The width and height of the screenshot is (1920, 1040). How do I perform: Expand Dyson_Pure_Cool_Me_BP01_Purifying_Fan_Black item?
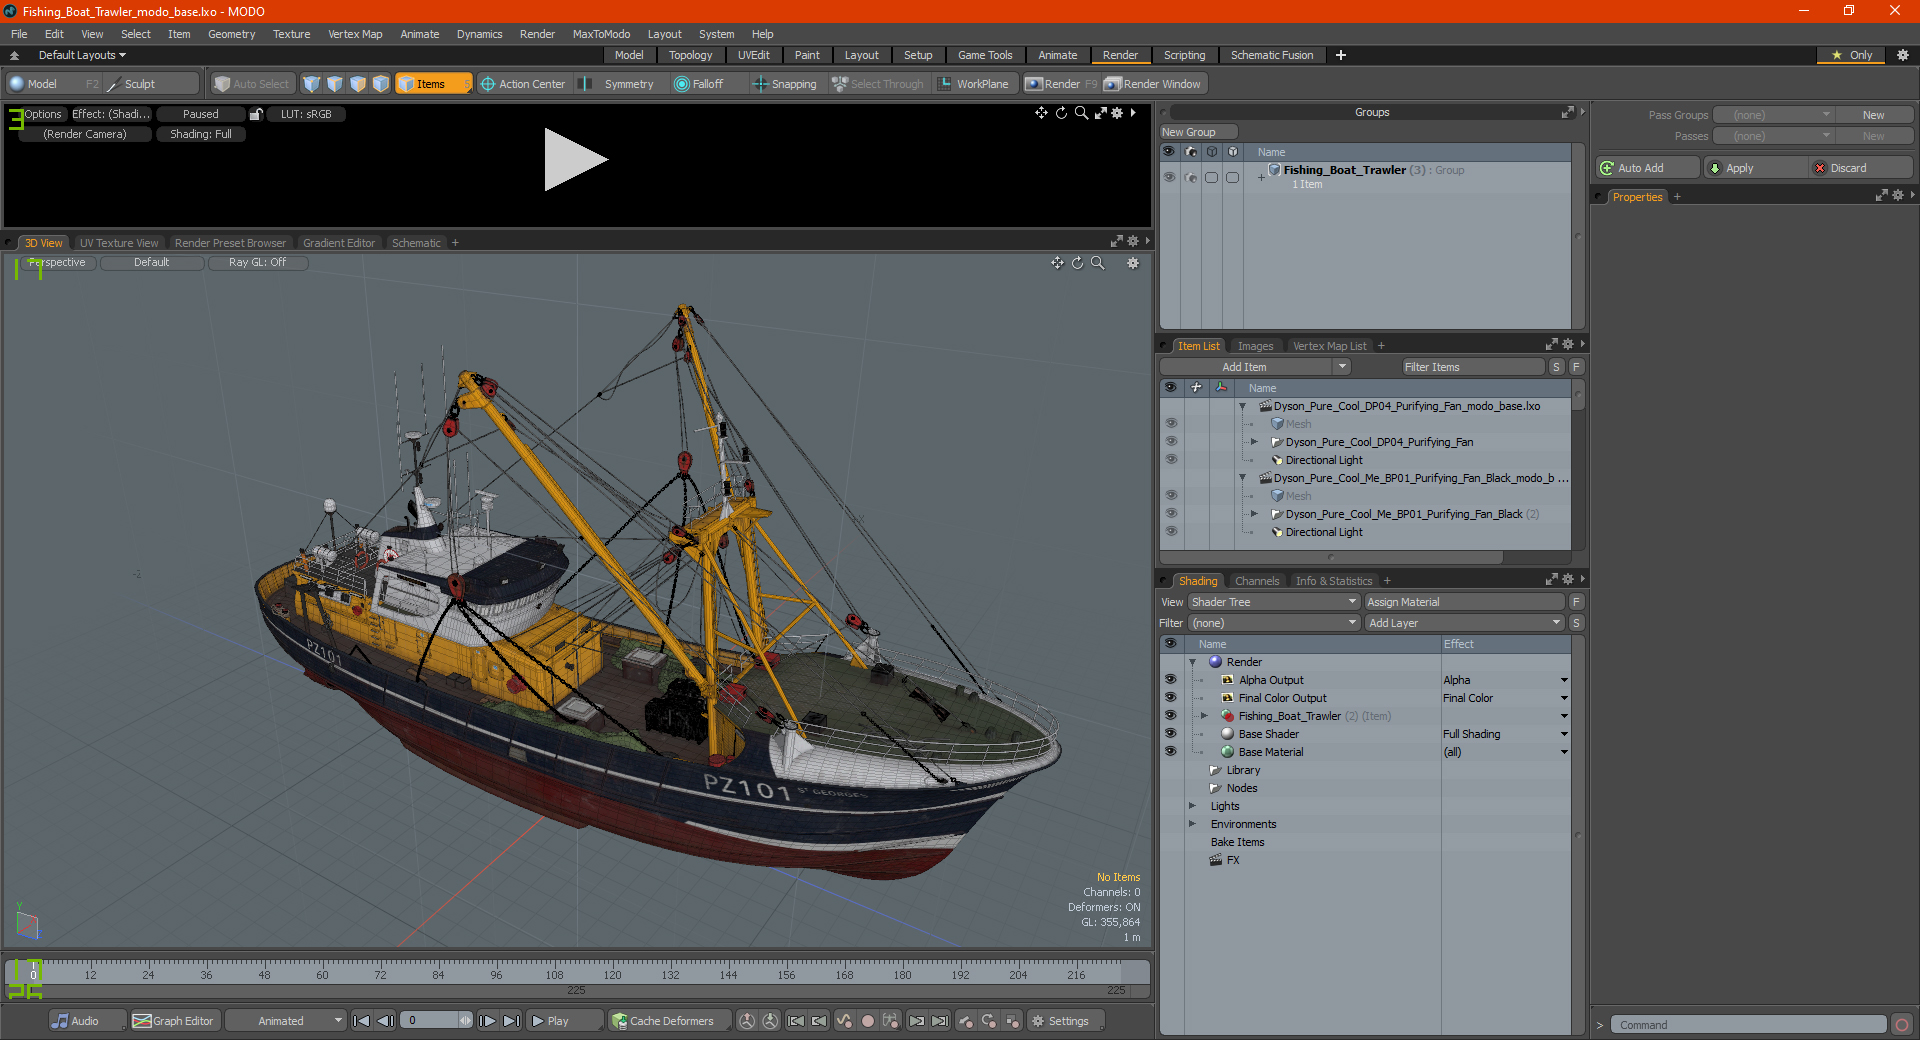click(1254, 514)
